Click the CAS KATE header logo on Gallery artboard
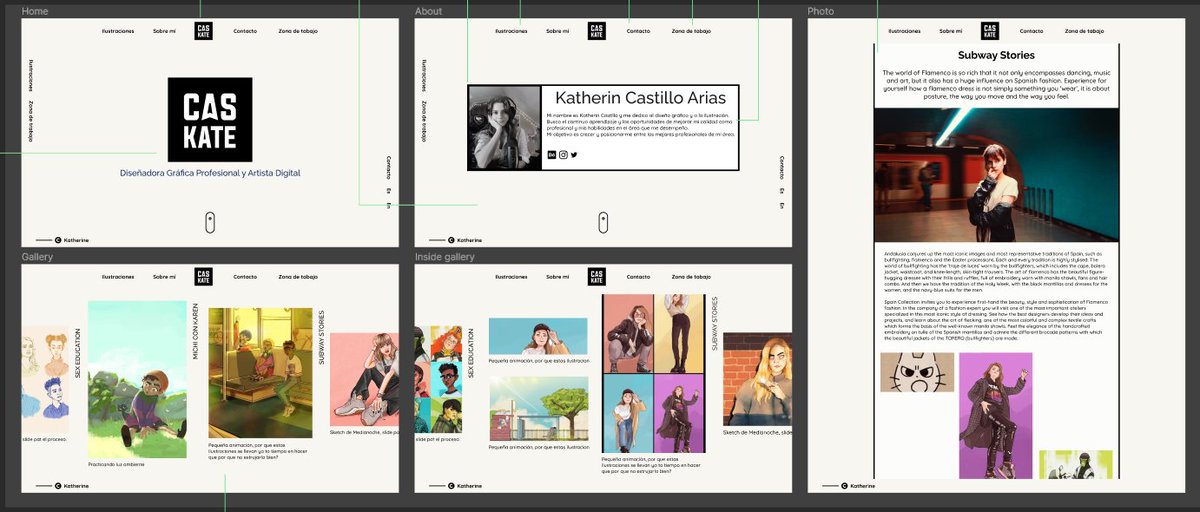The width and height of the screenshot is (1200, 512). [203, 277]
